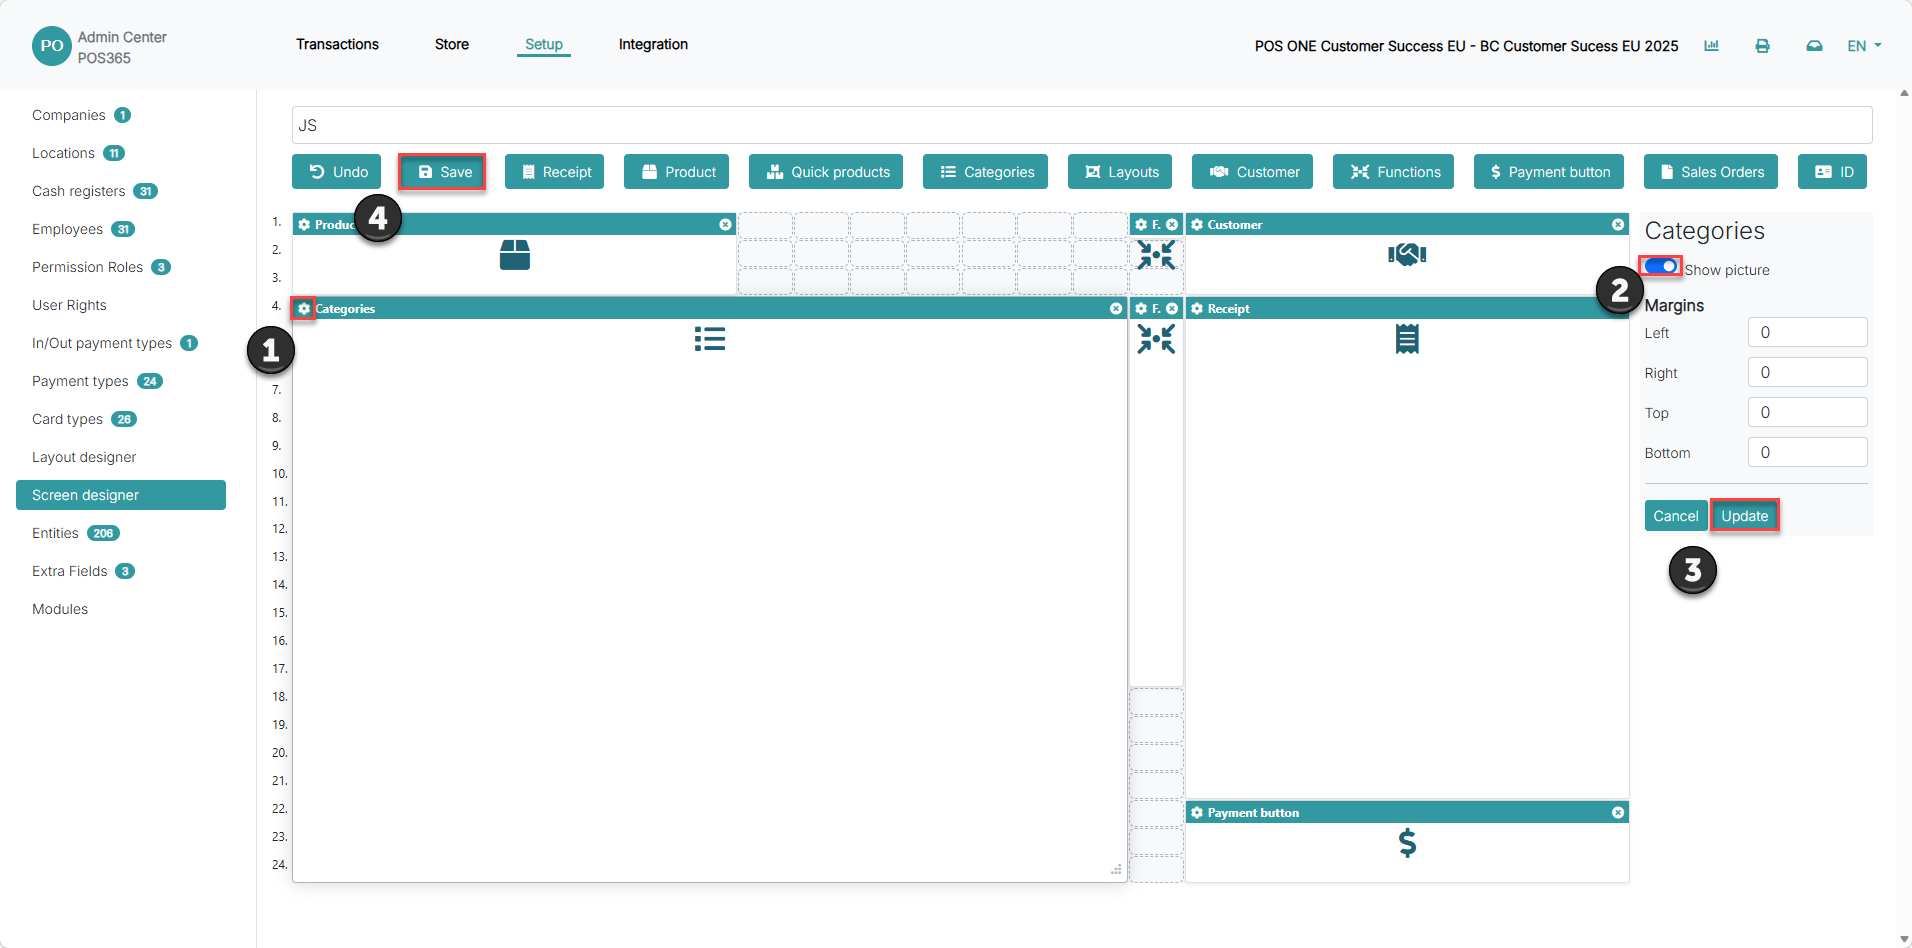The height and width of the screenshot is (948, 1912).
Task: Click the printer icon in the header
Action: click(x=1762, y=46)
